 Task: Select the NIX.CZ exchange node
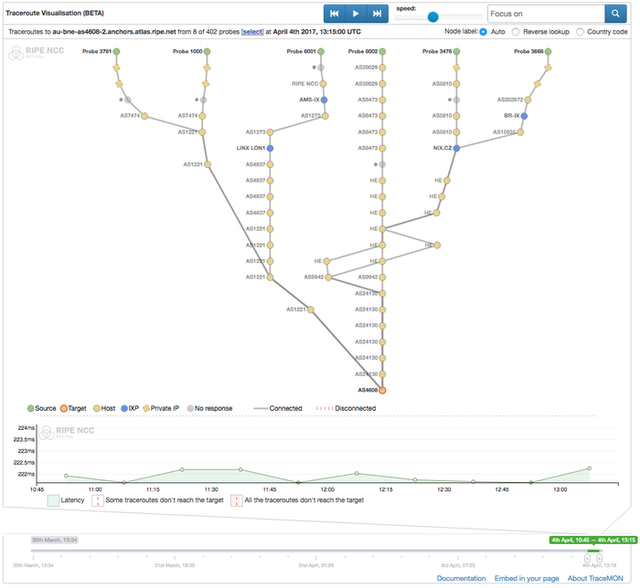tap(456, 148)
